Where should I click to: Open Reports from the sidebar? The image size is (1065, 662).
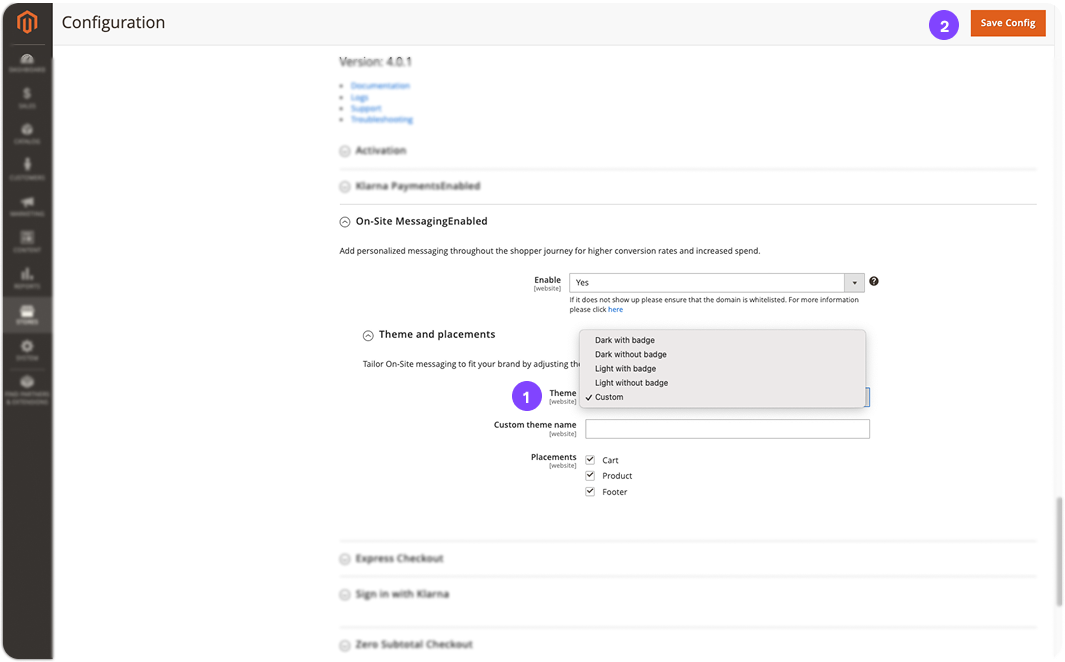coord(26,278)
